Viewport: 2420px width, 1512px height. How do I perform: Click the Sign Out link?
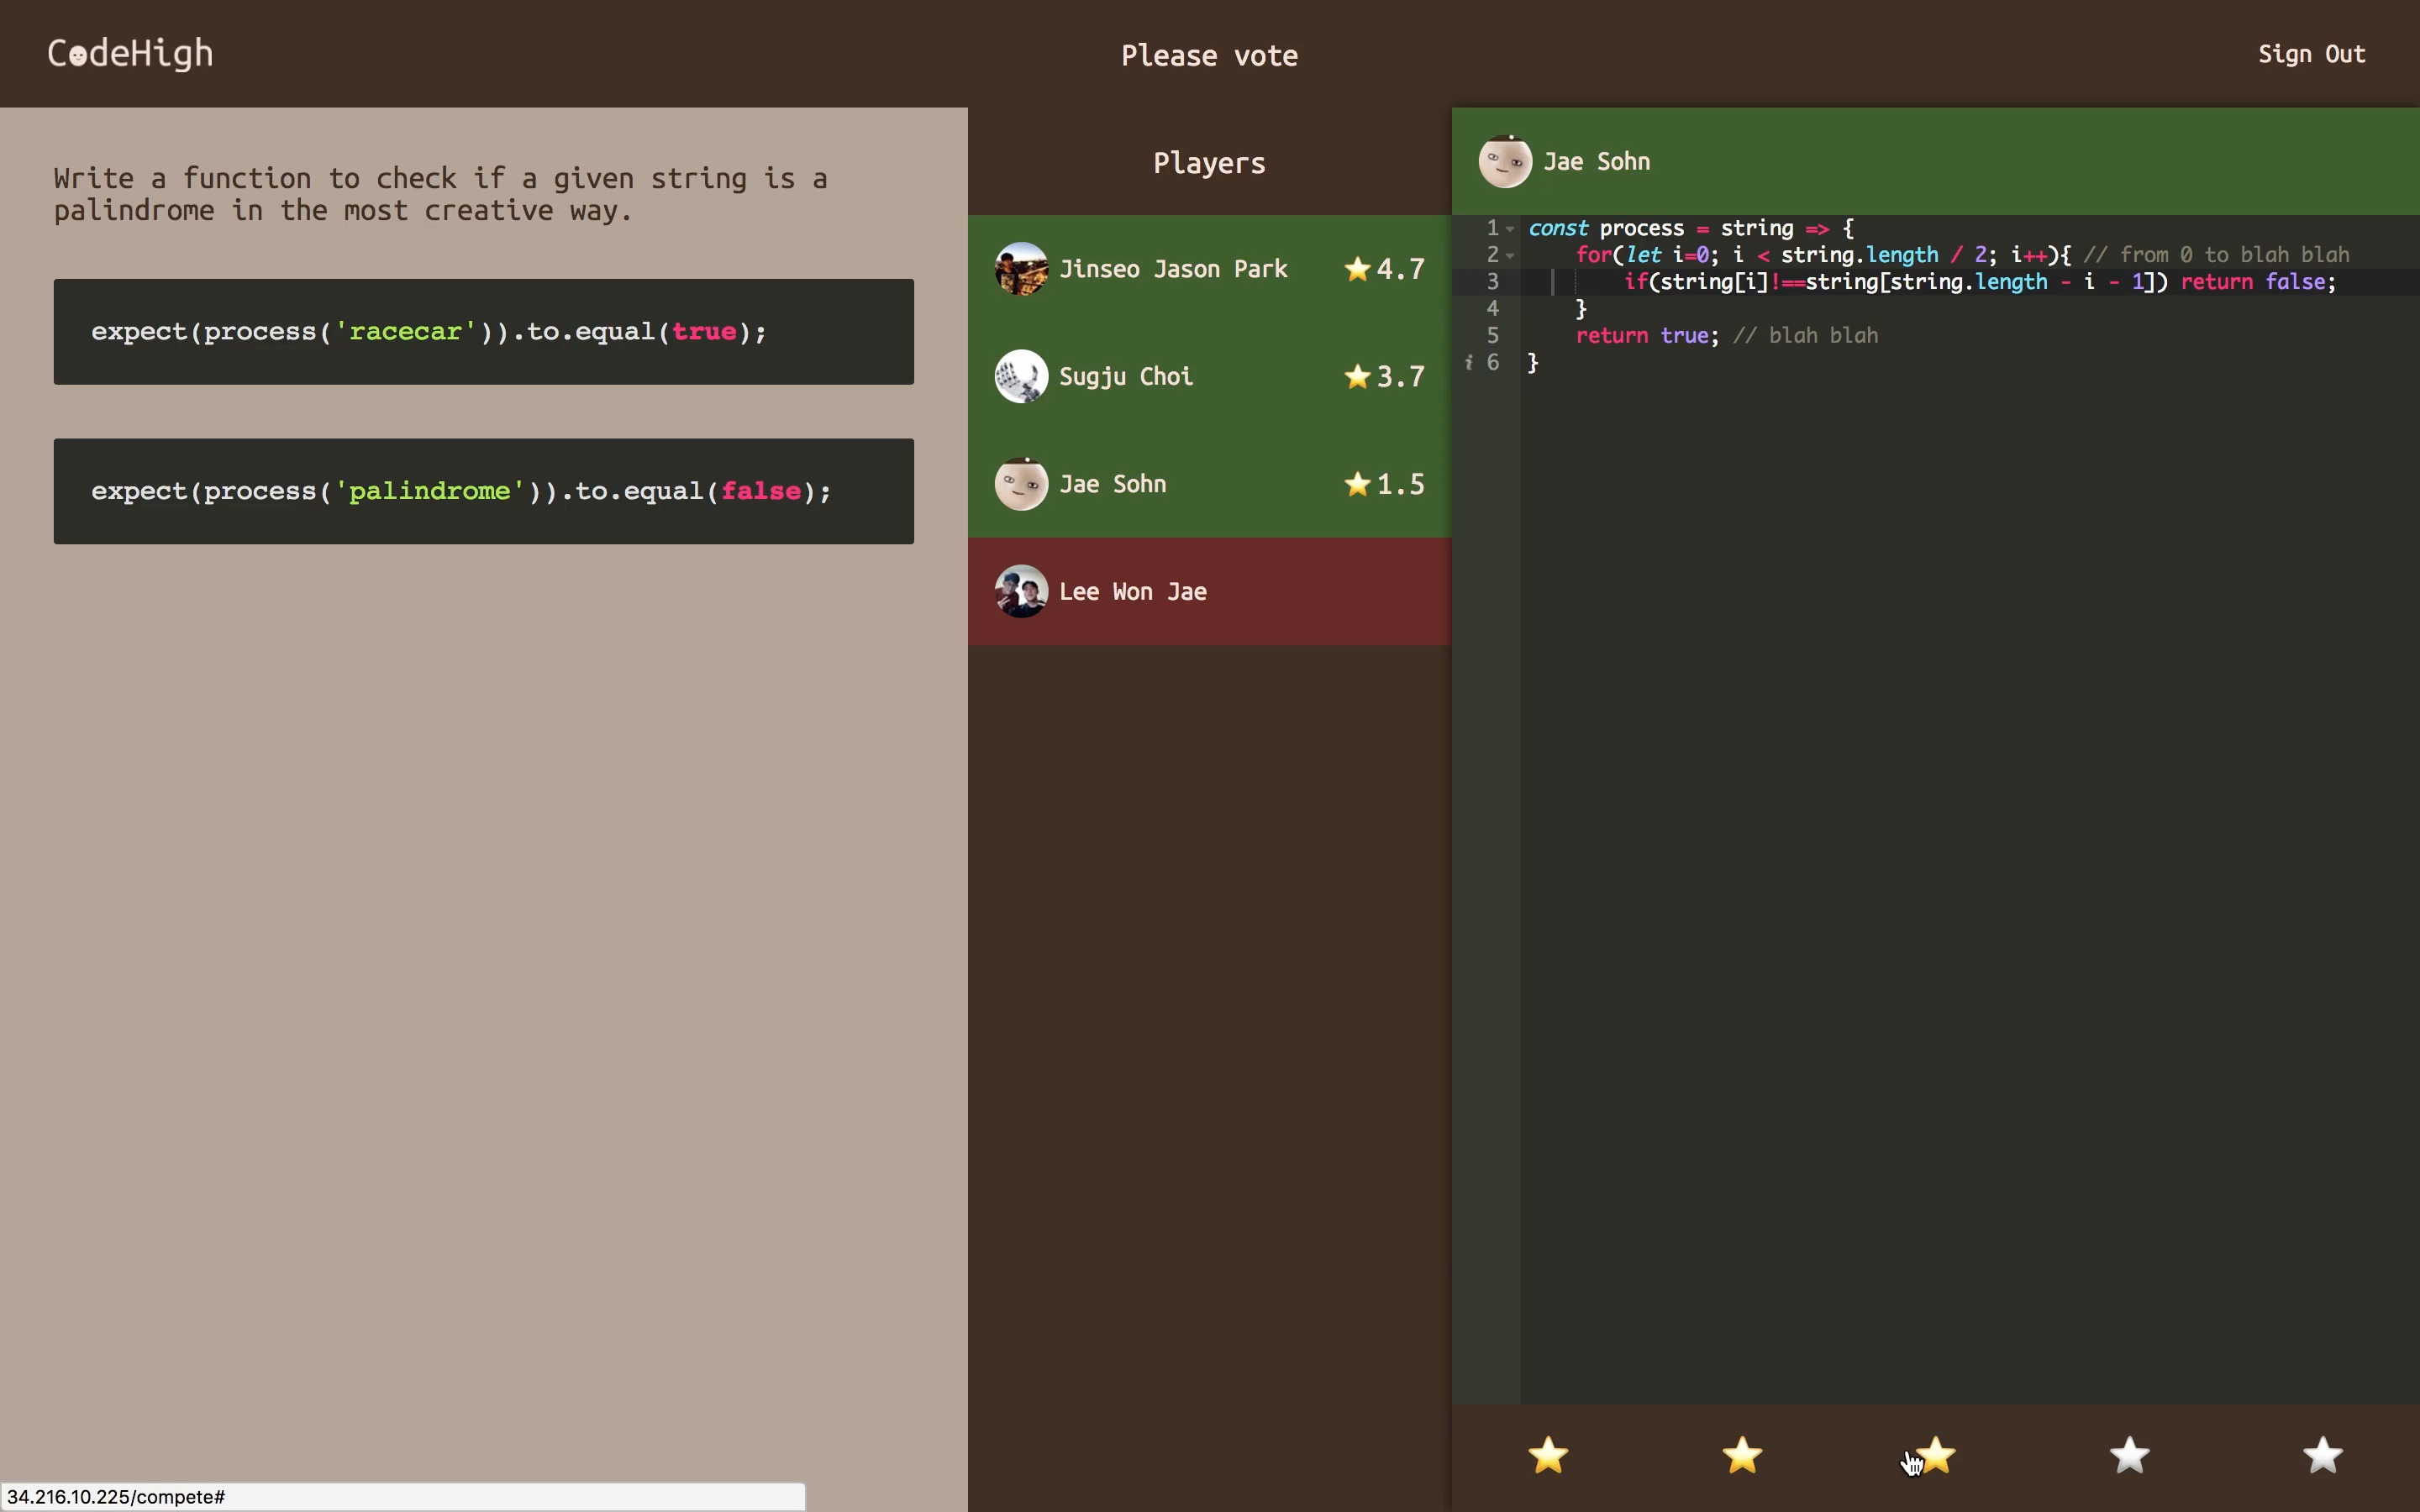click(x=2310, y=54)
